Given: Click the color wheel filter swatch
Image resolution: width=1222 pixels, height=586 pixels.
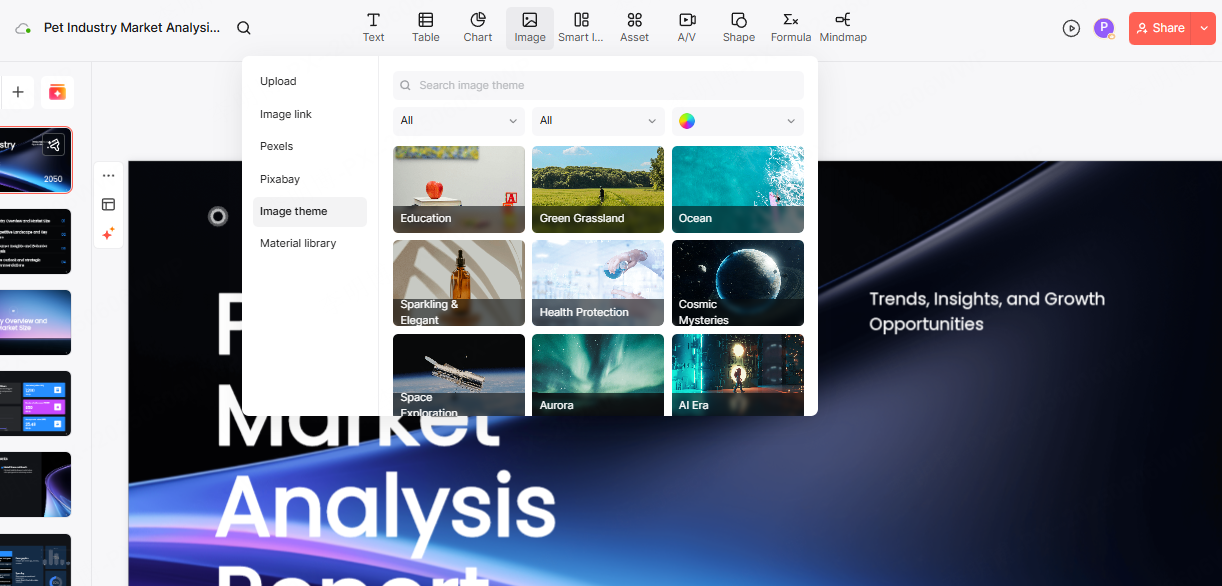Looking at the screenshot, I should (x=687, y=120).
